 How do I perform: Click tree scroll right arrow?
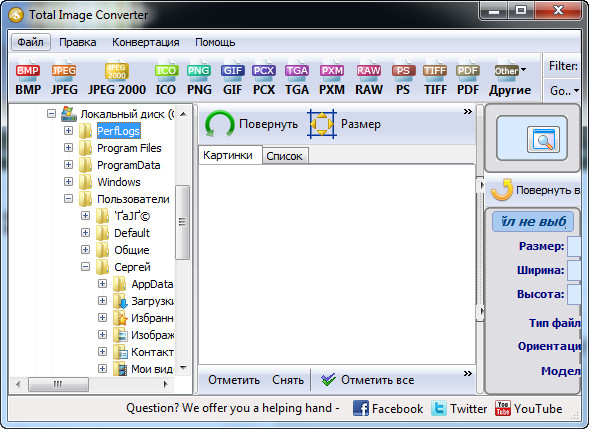[165, 384]
